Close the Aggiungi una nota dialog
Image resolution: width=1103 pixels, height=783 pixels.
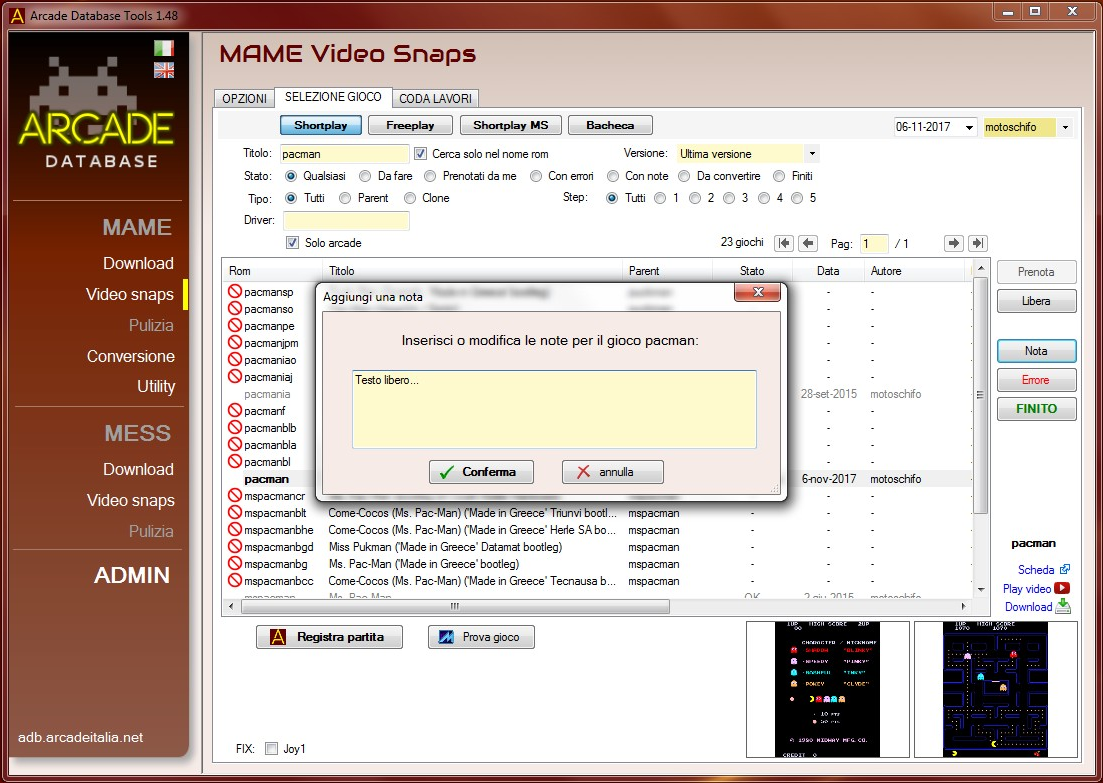point(758,292)
